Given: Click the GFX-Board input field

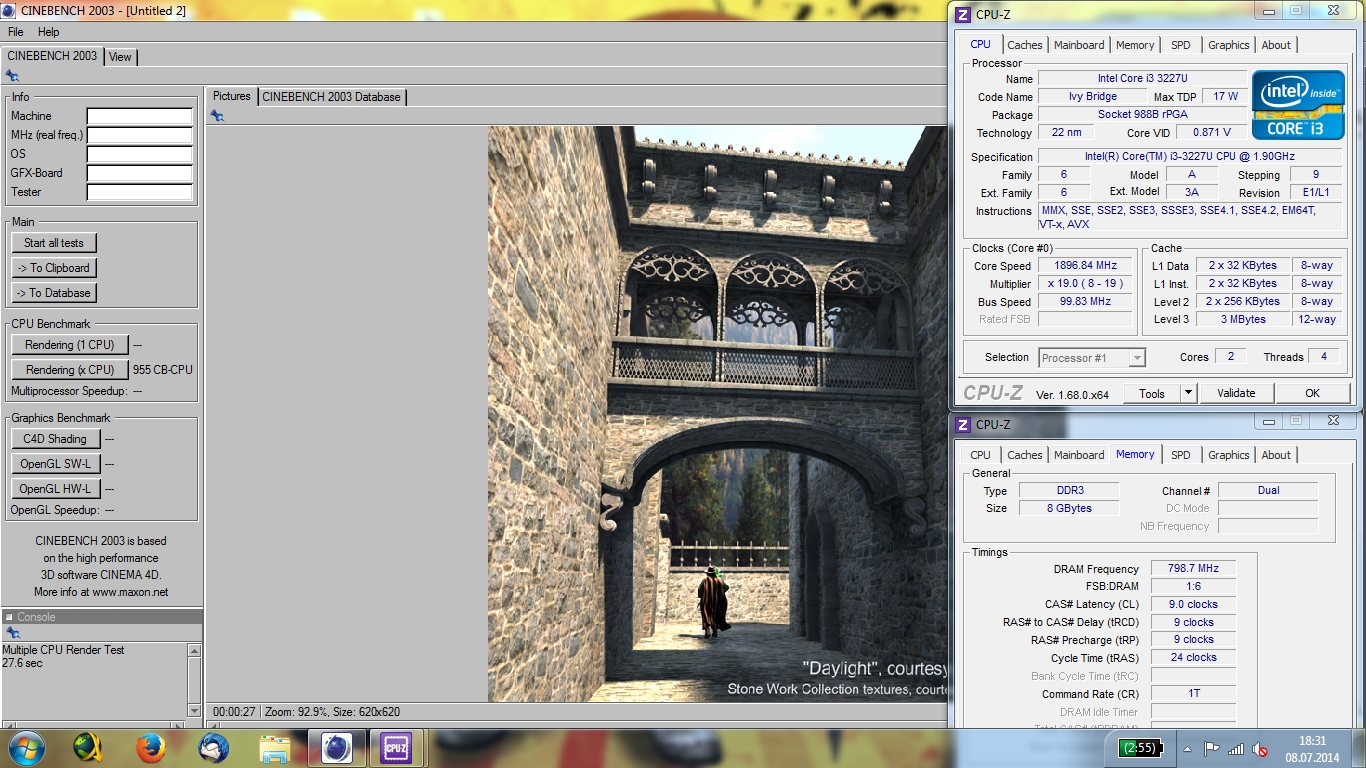Looking at the screenshot, I should coord(139,174).
